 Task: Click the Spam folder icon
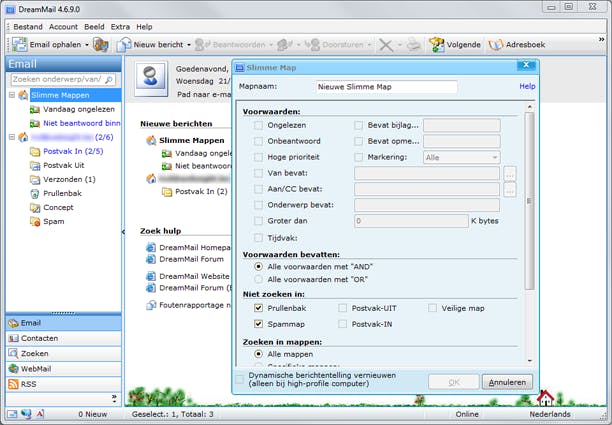(x=35, y=222)
